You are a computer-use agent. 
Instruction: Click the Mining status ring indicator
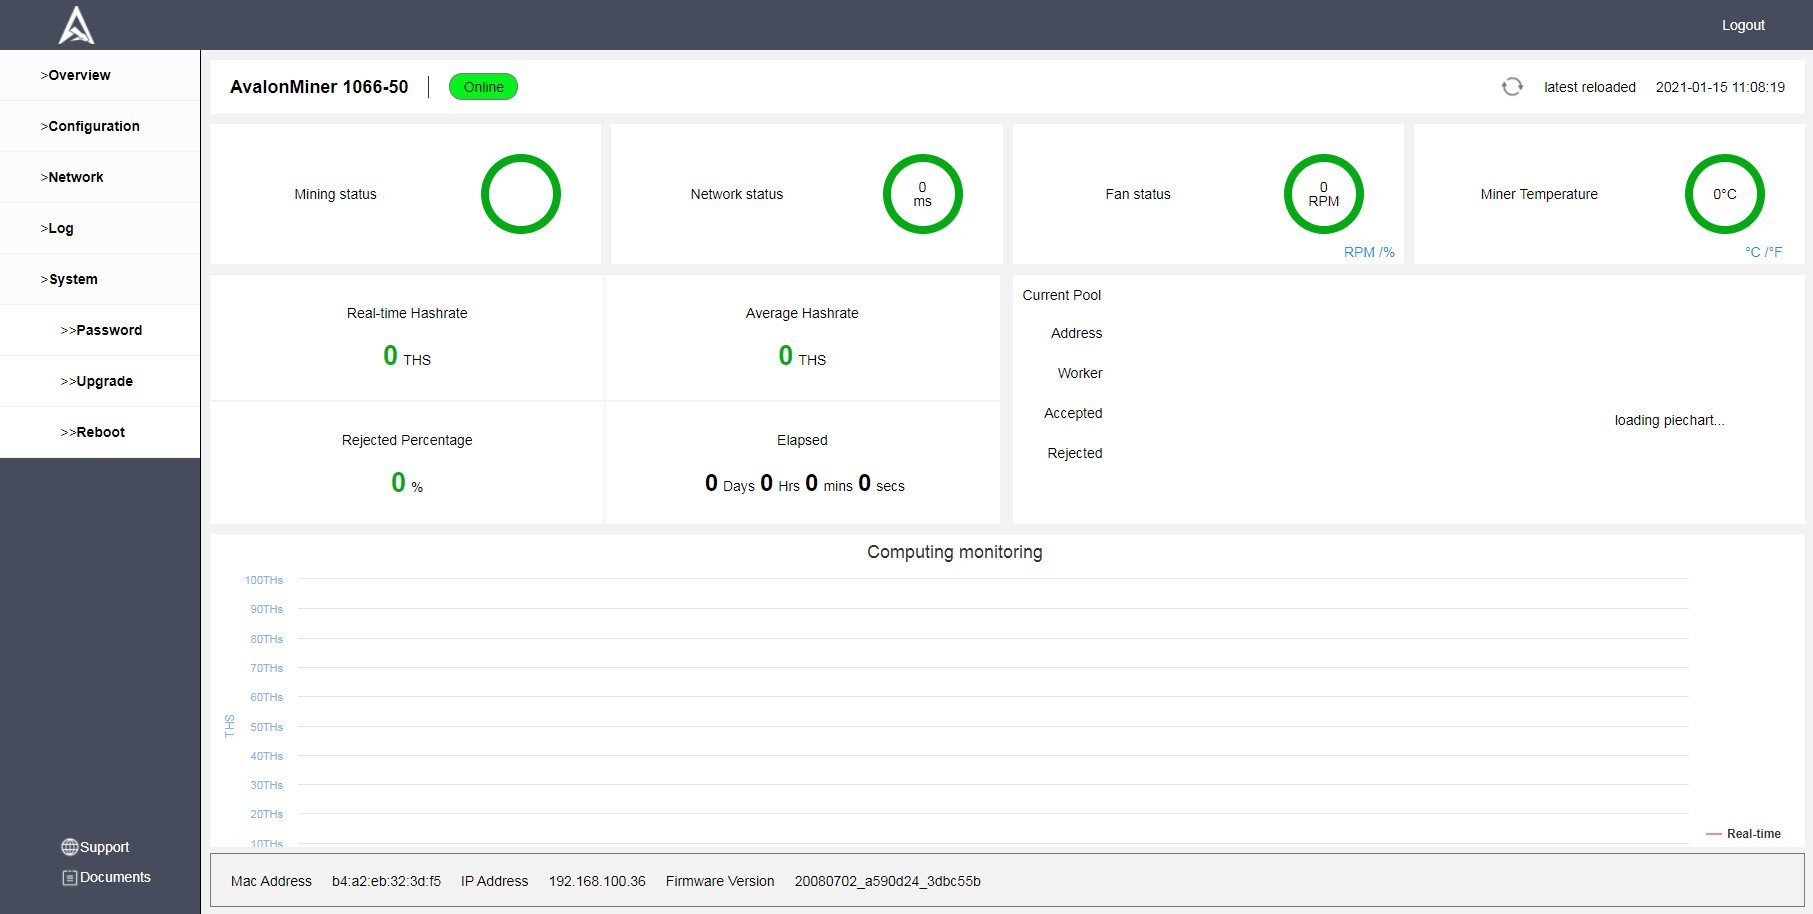(x=521, y=194)
